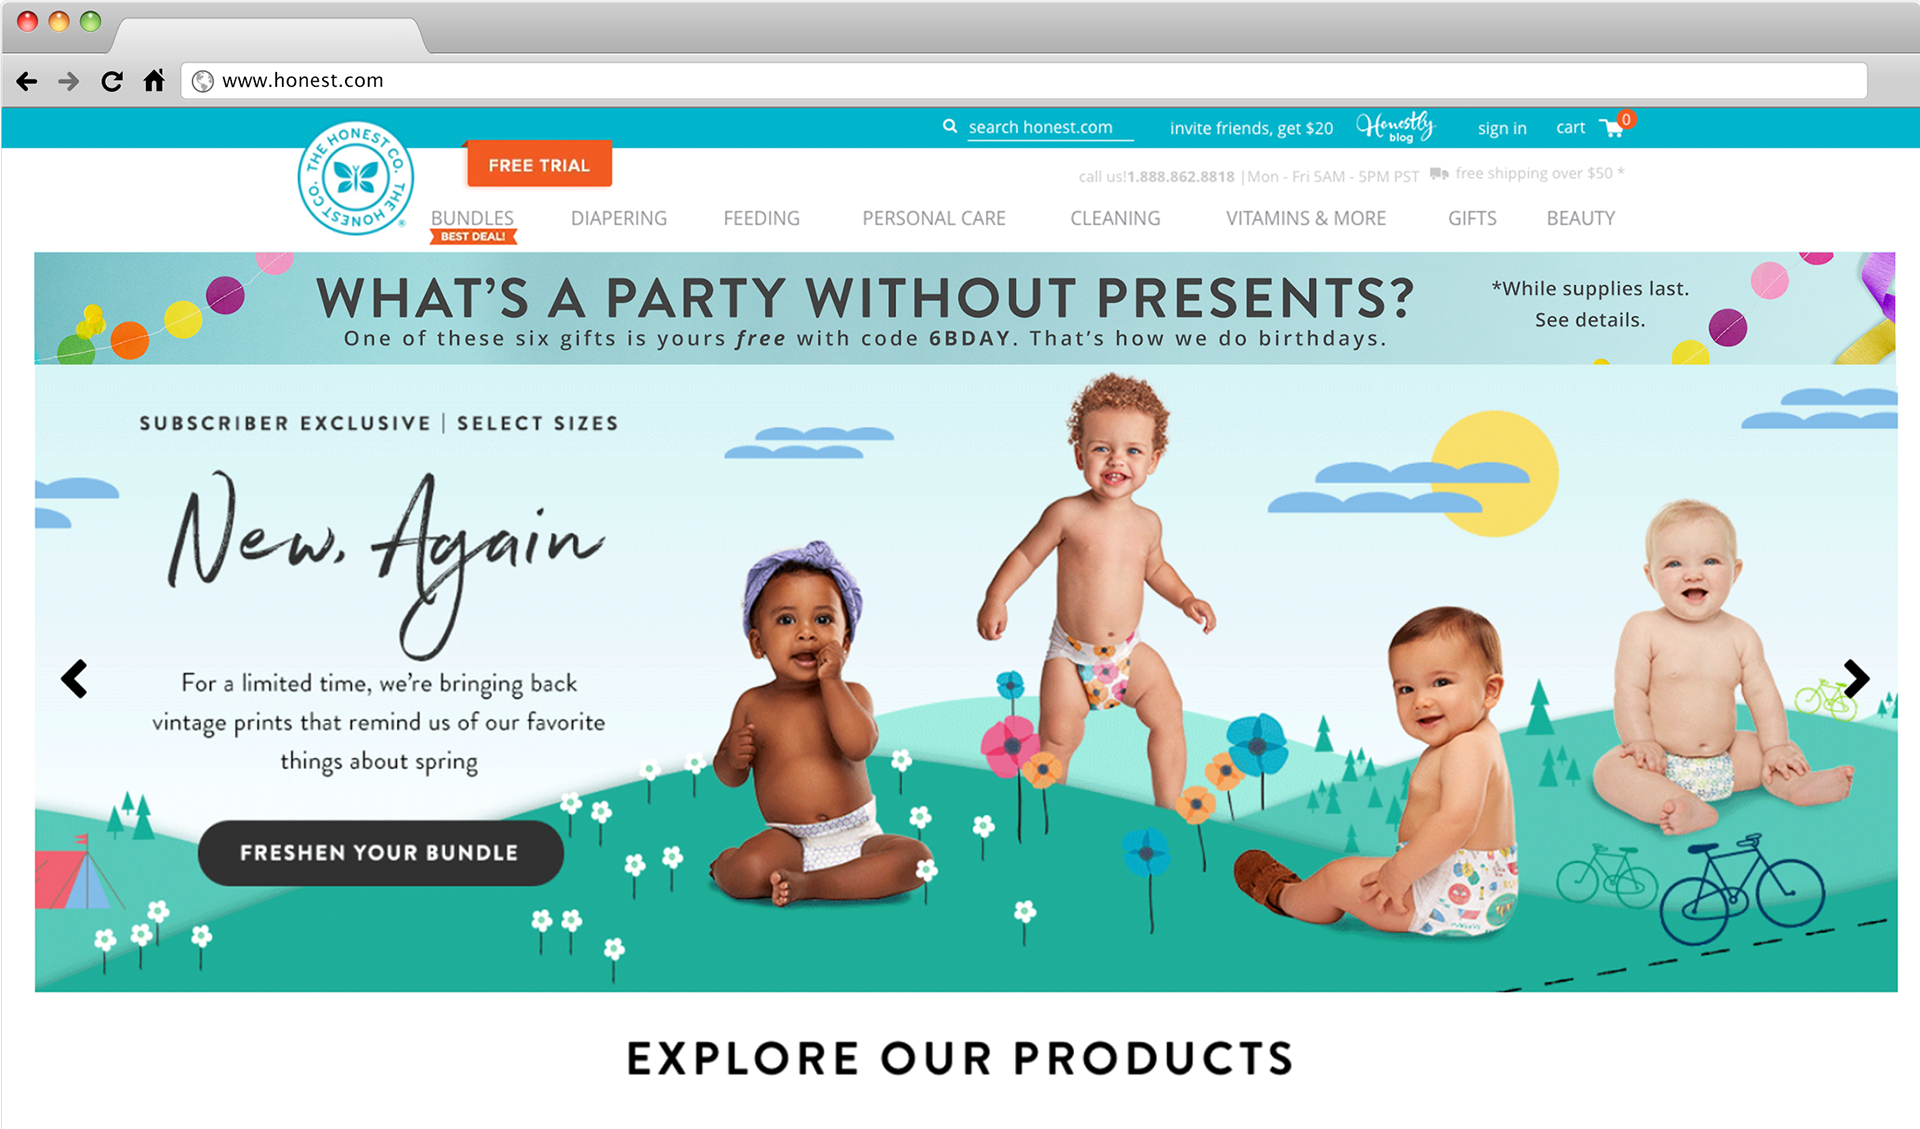Advance to next carousel slide
1920x1129 pixels.
[x=1856, y=679]
